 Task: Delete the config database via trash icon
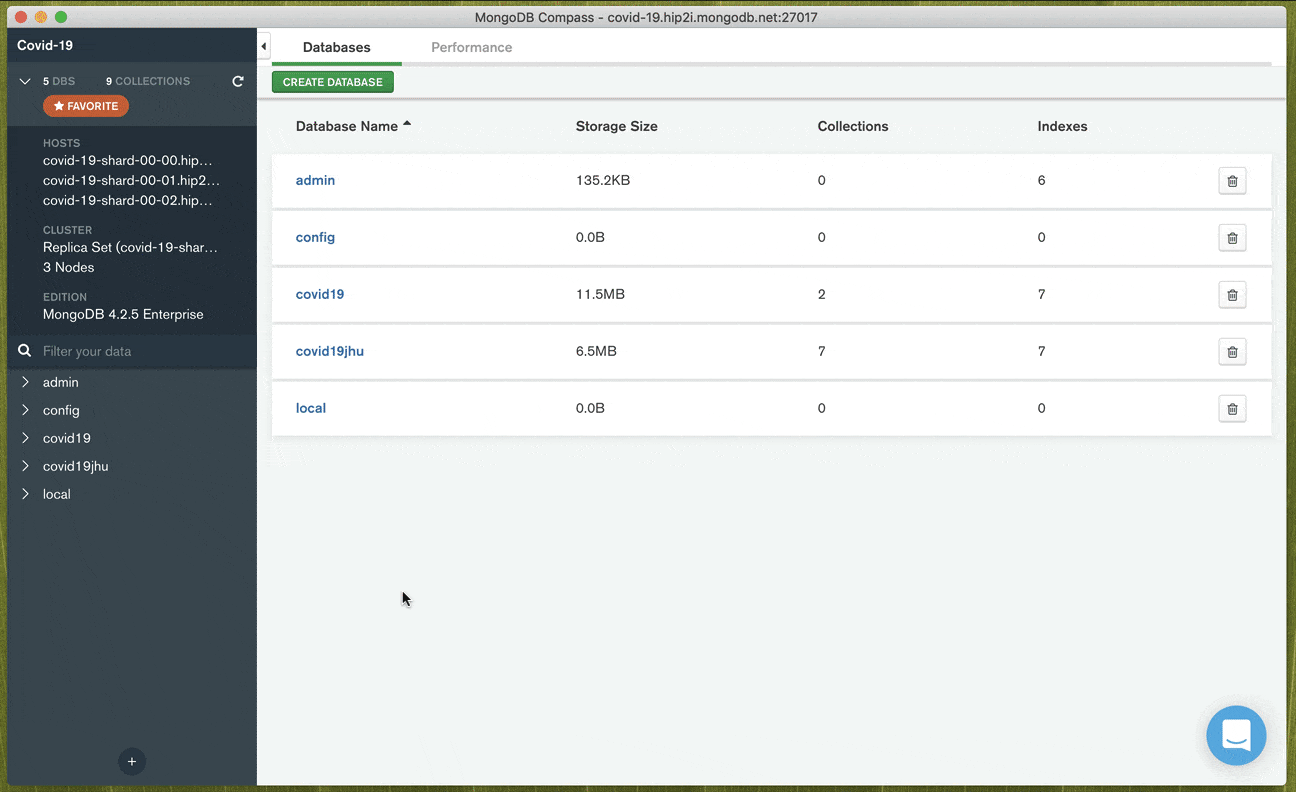[1232, 238]
